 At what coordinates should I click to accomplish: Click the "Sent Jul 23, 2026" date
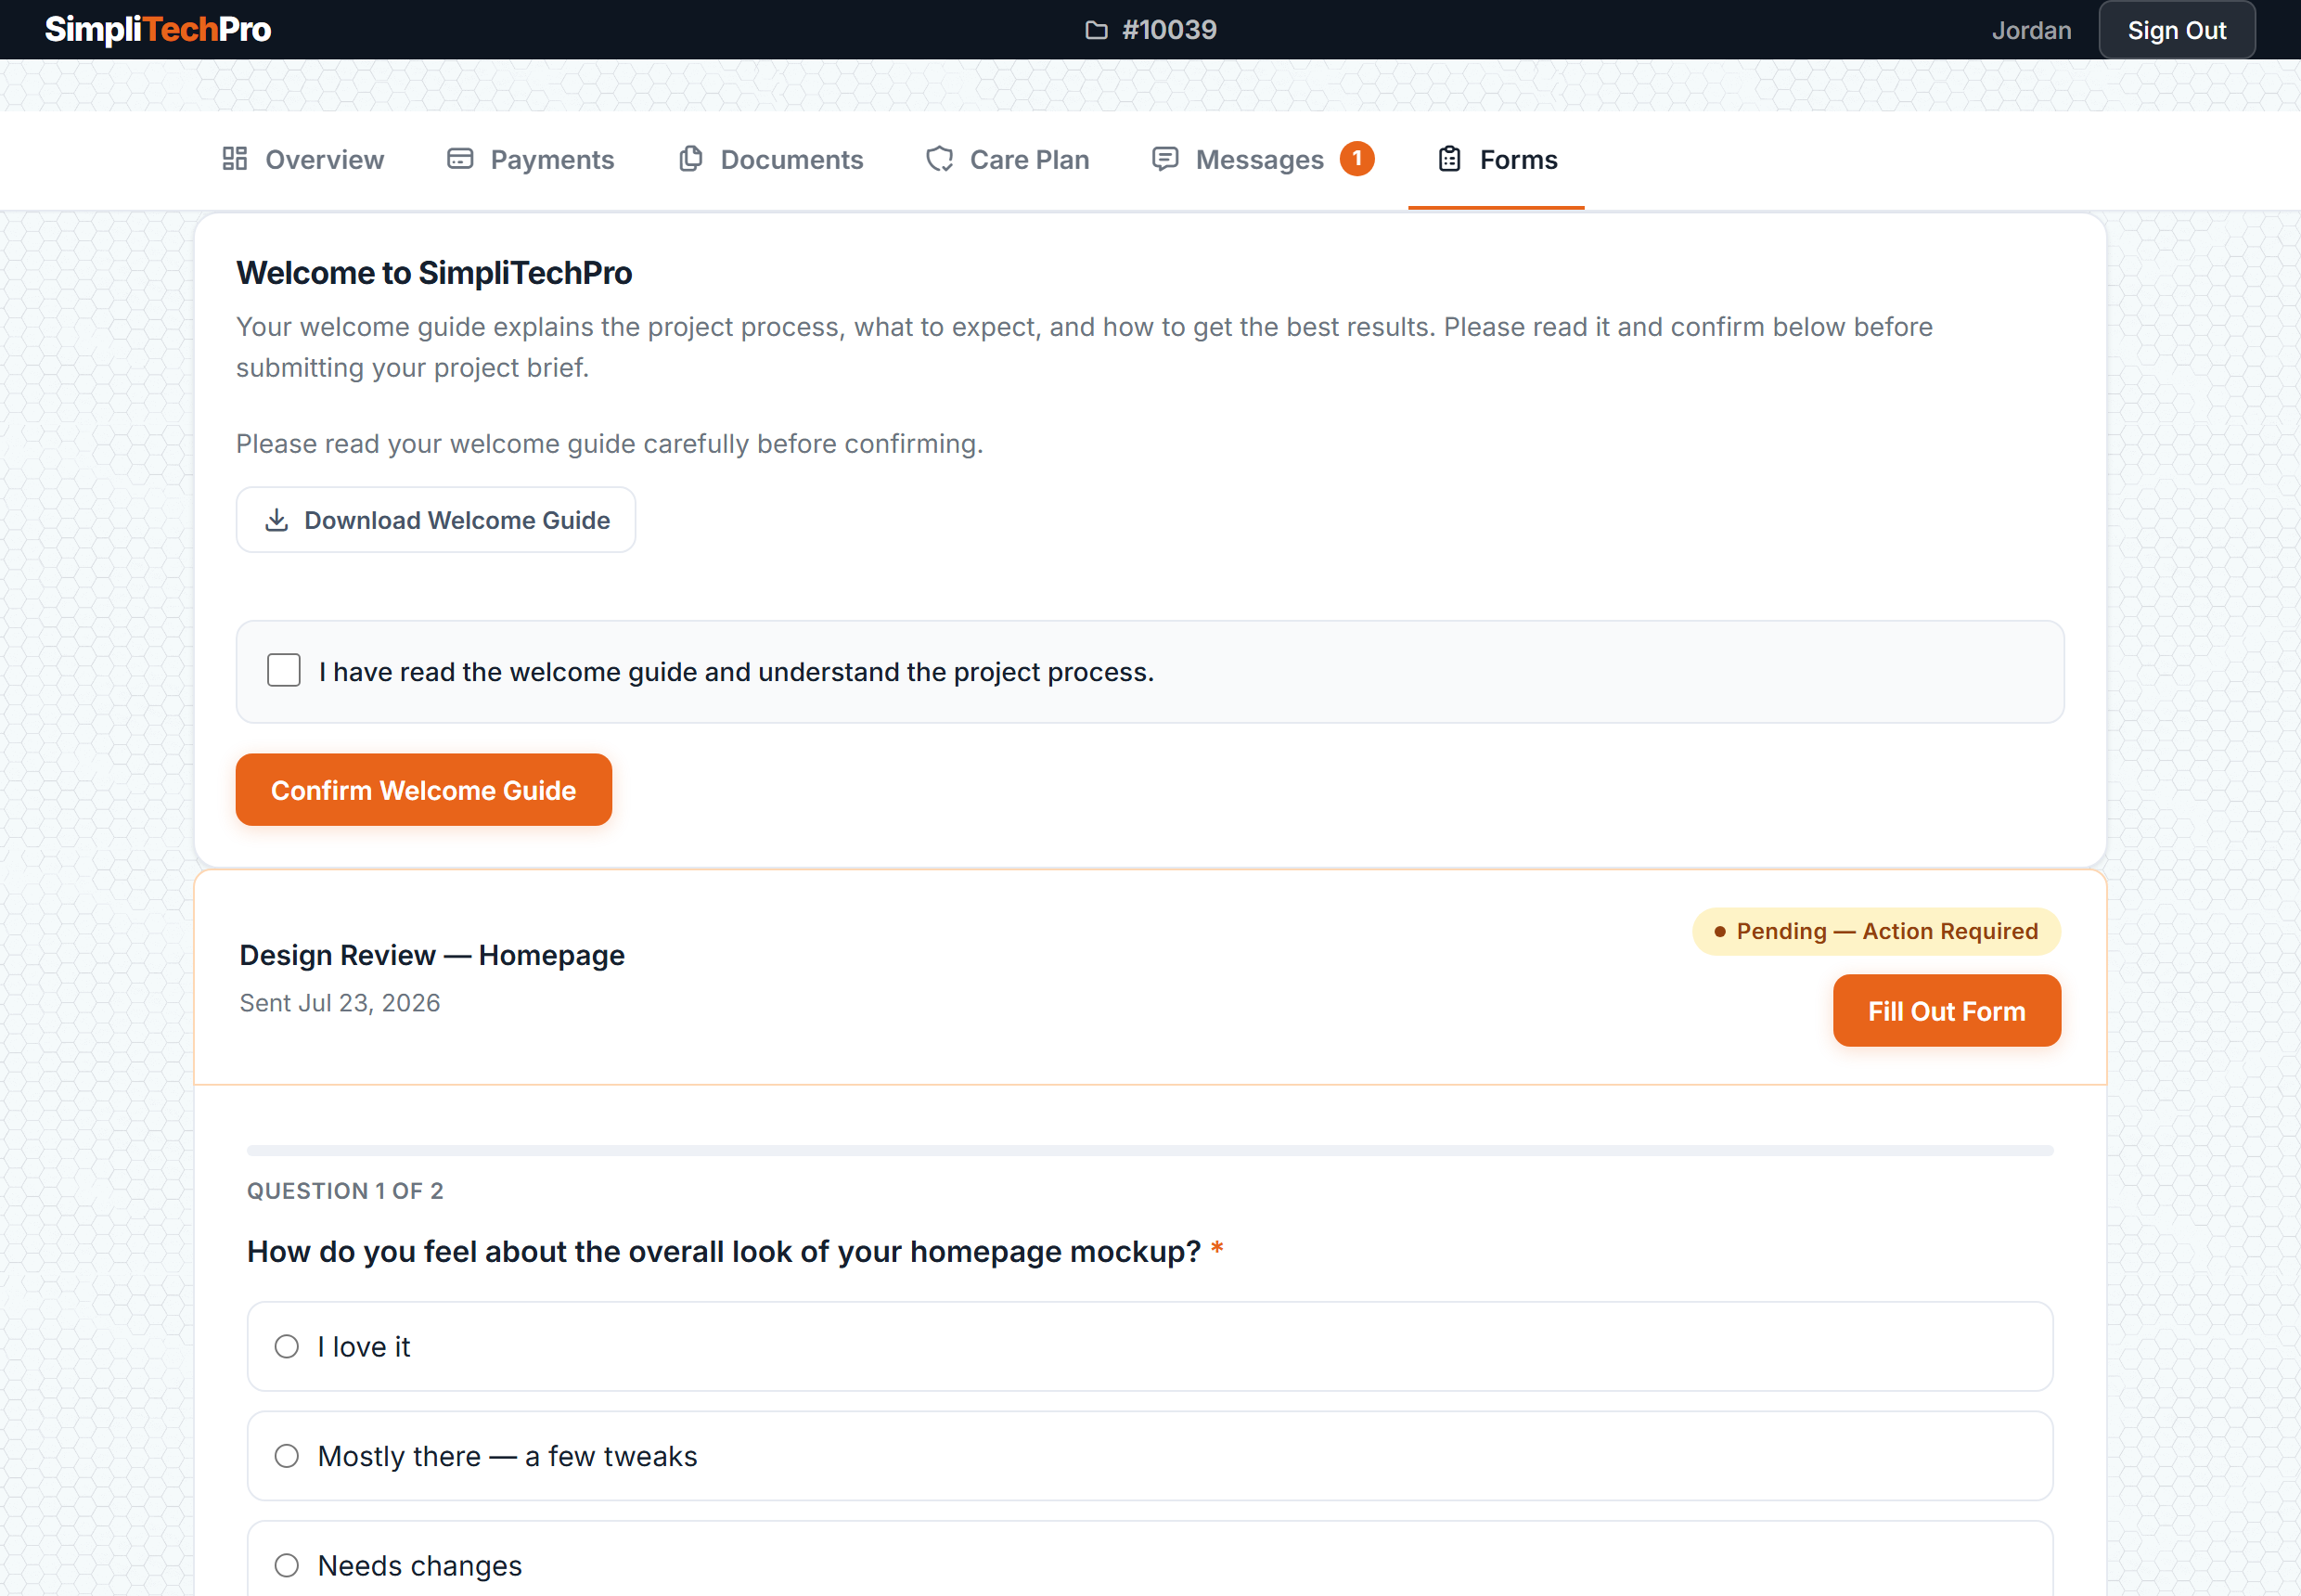[340, 1003]
